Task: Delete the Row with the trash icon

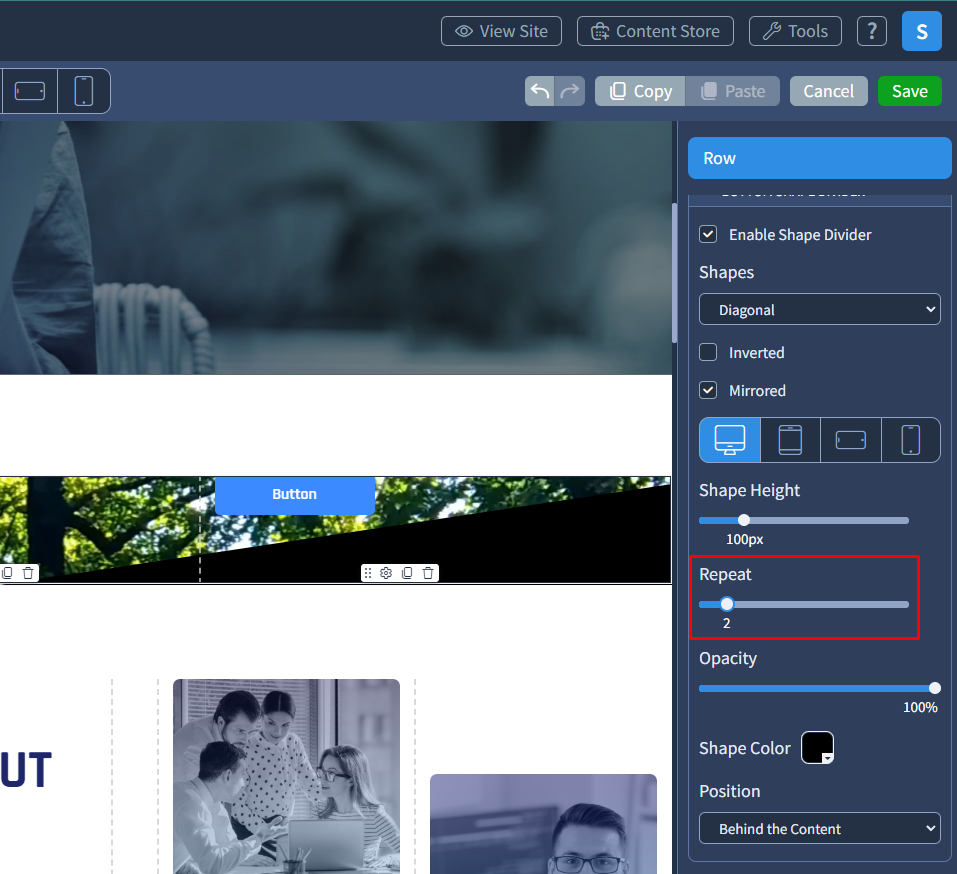Action: [x=428, y=572]
